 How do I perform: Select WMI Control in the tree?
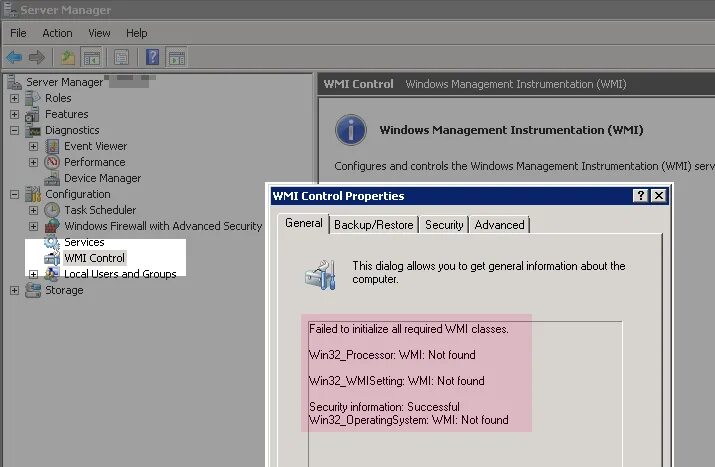94,258
